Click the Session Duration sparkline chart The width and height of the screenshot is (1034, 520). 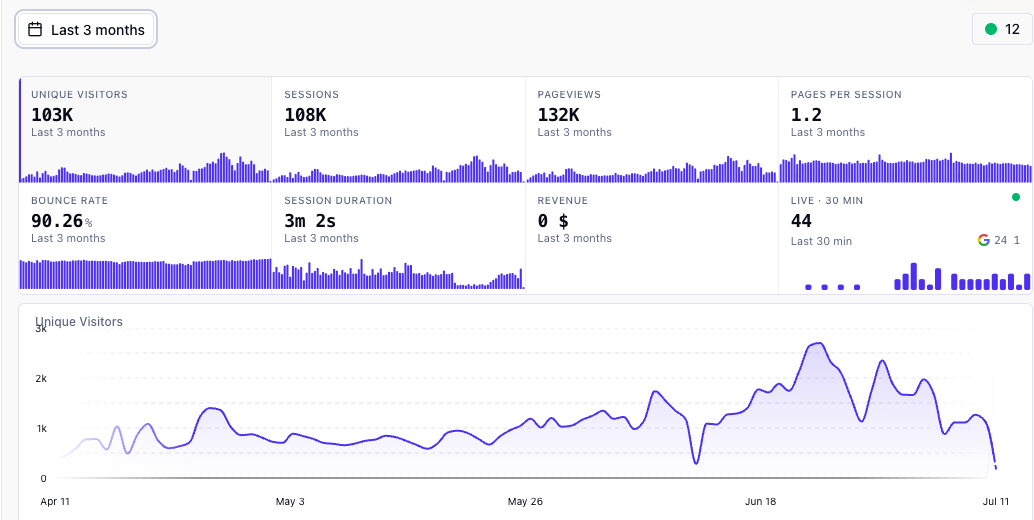(398, 274)
